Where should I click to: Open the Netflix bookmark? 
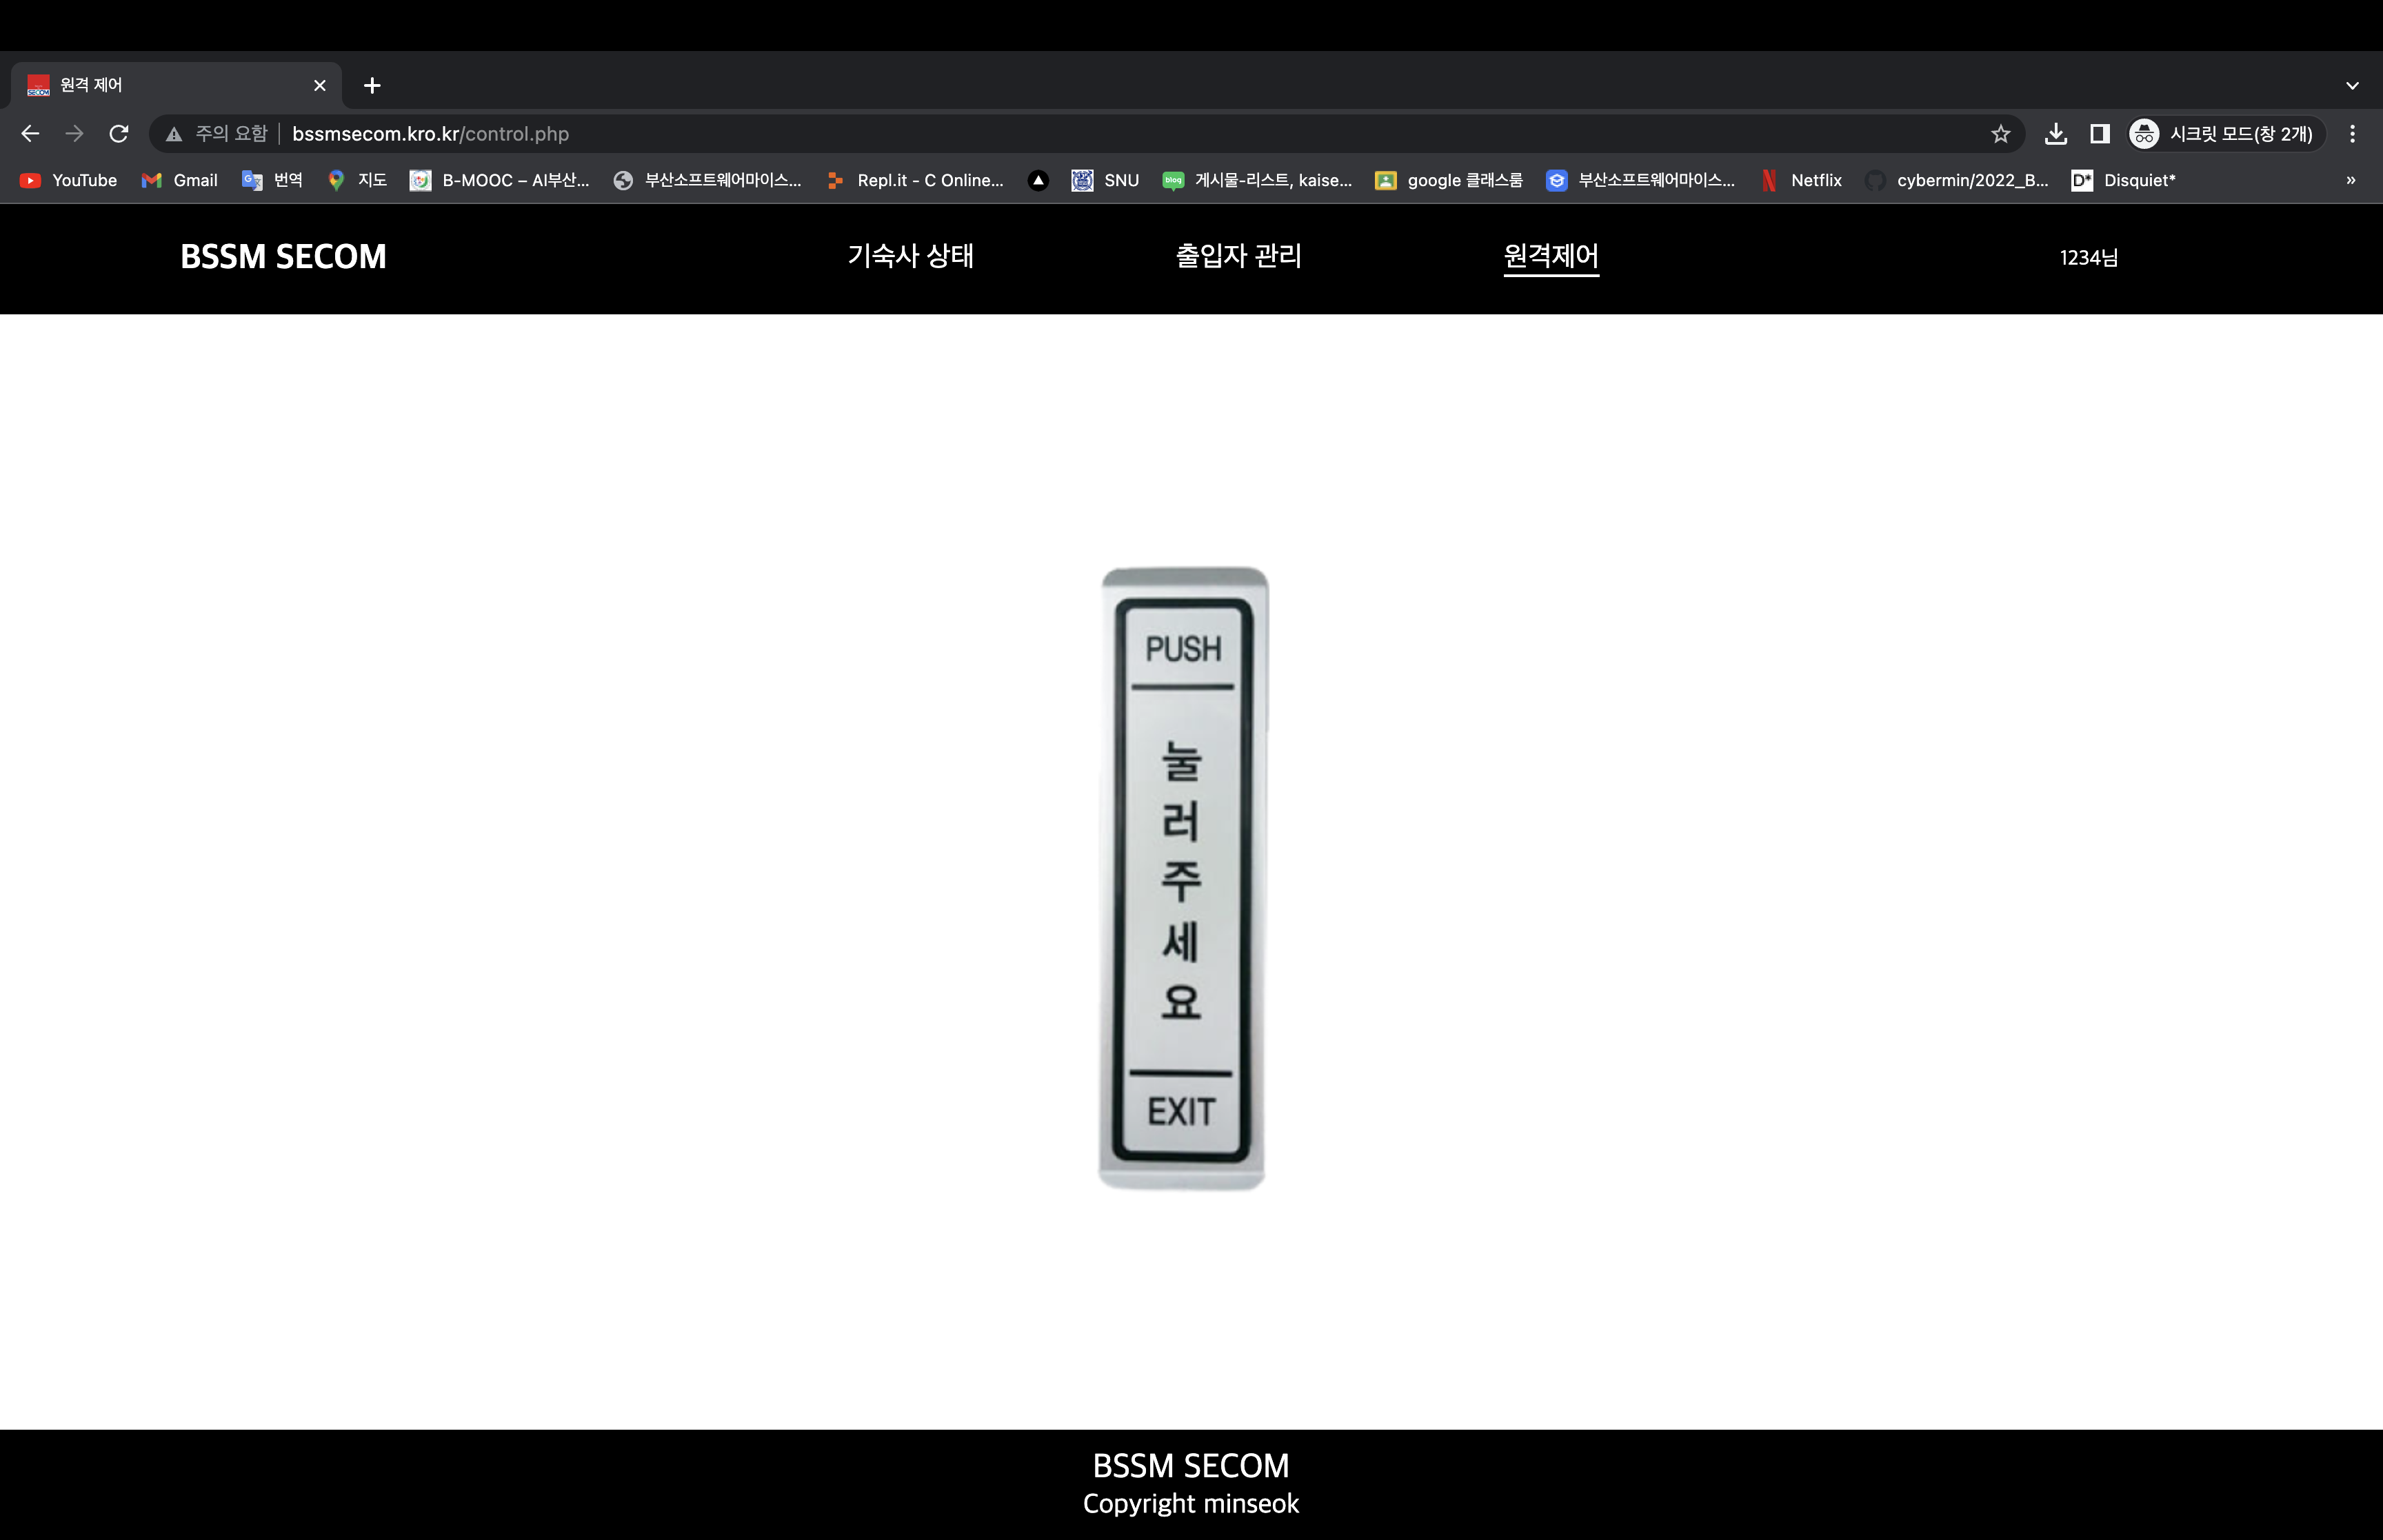(x=1802, y=181)
